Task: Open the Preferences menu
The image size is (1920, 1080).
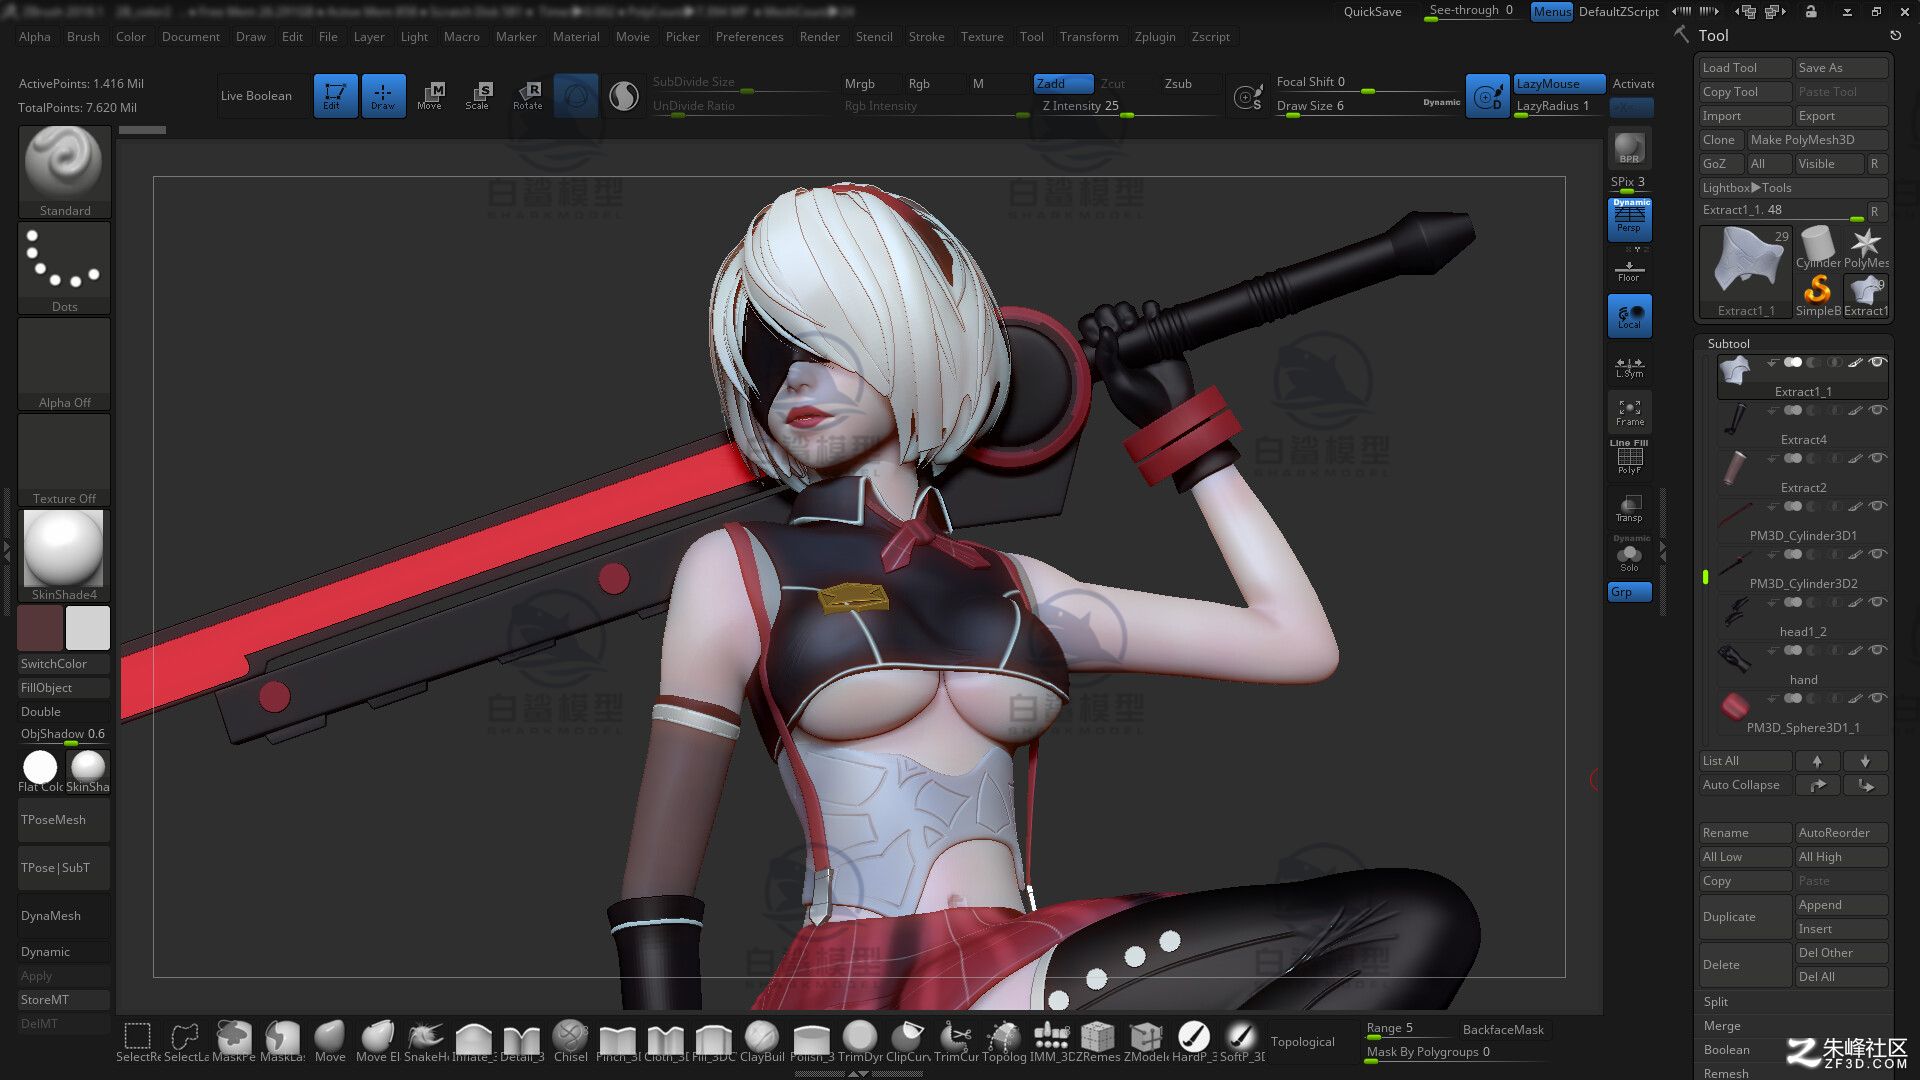Action: coord(749,36)
